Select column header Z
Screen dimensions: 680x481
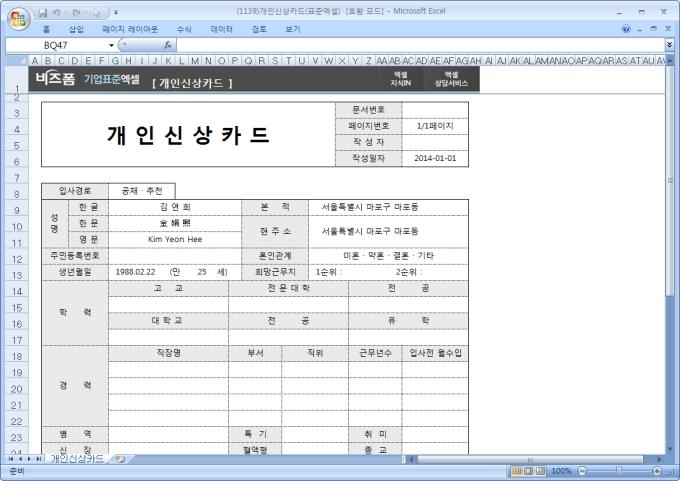[368, 61]
